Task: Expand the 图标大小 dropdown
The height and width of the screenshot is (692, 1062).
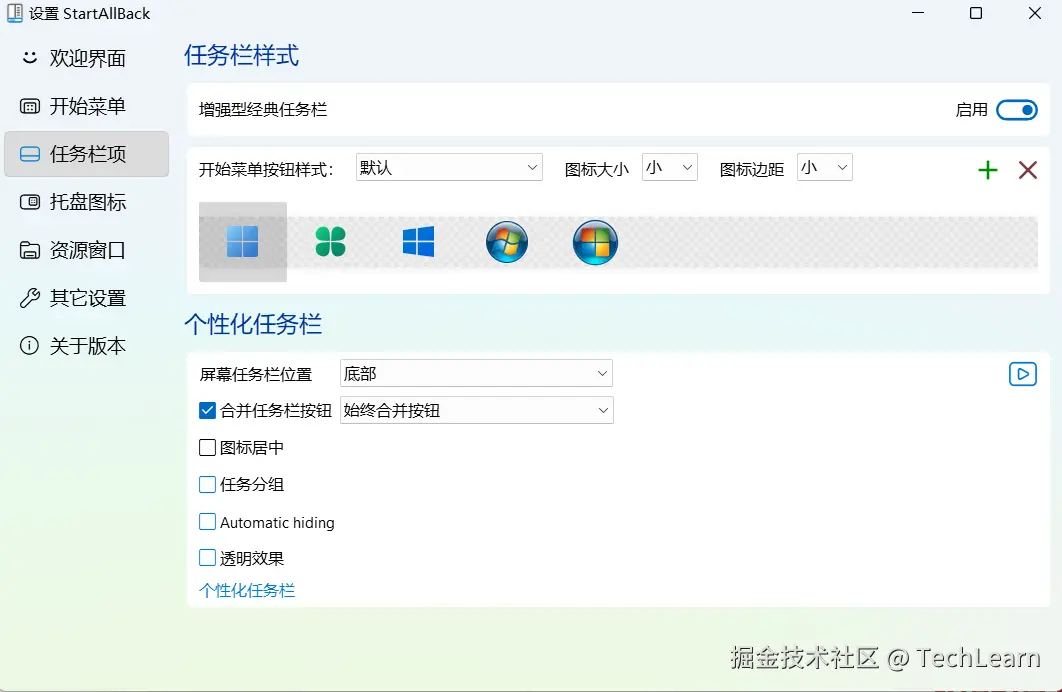Action: (x=670, y=167)
